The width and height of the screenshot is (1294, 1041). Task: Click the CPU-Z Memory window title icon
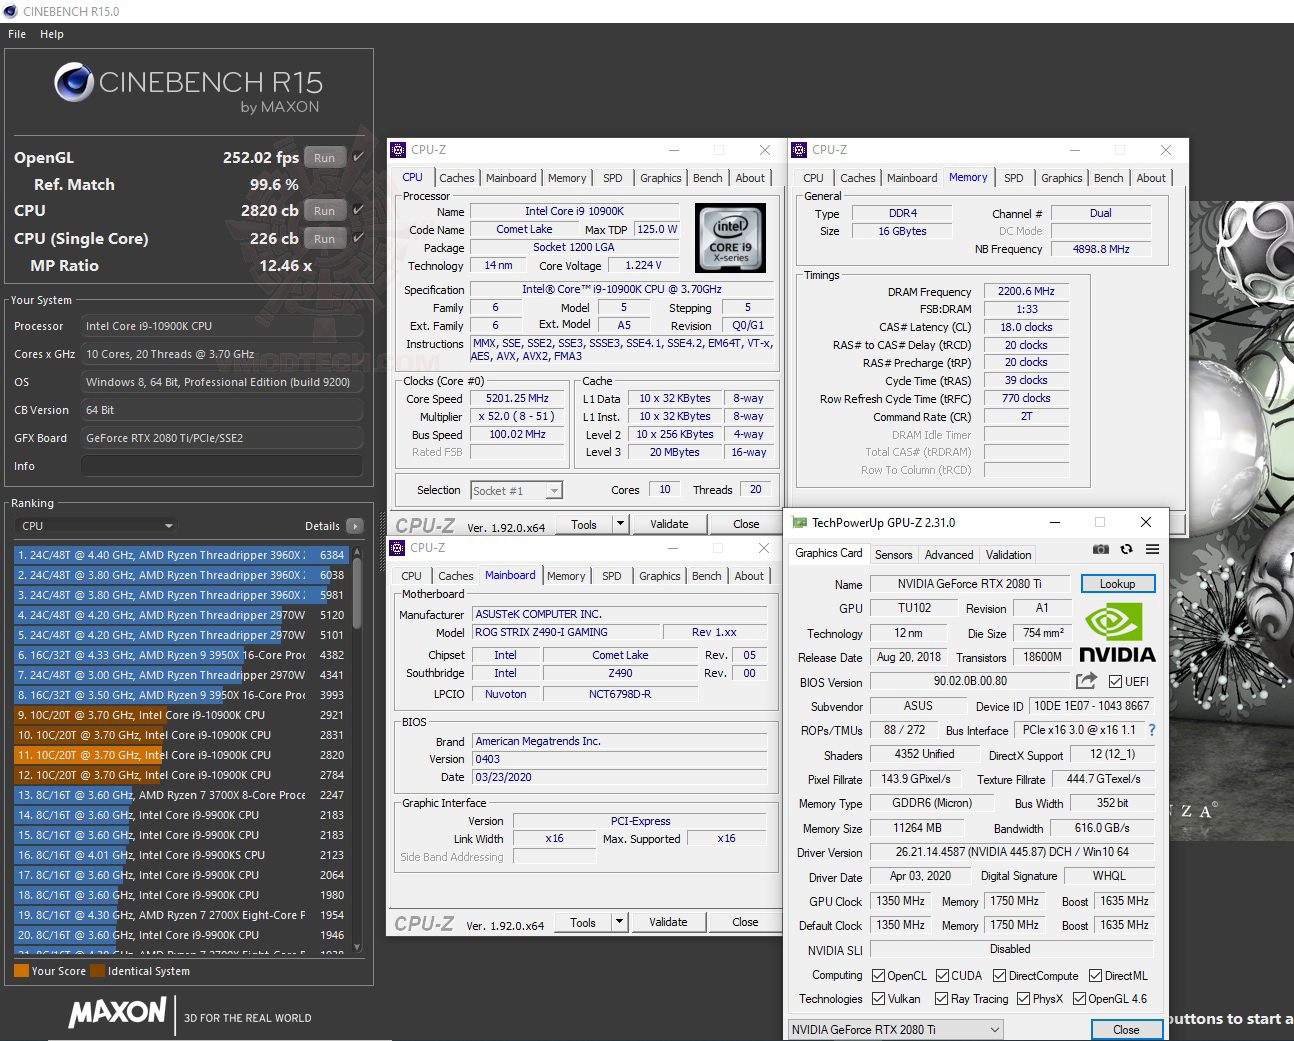pyautogui.click(x=799, y=150)
